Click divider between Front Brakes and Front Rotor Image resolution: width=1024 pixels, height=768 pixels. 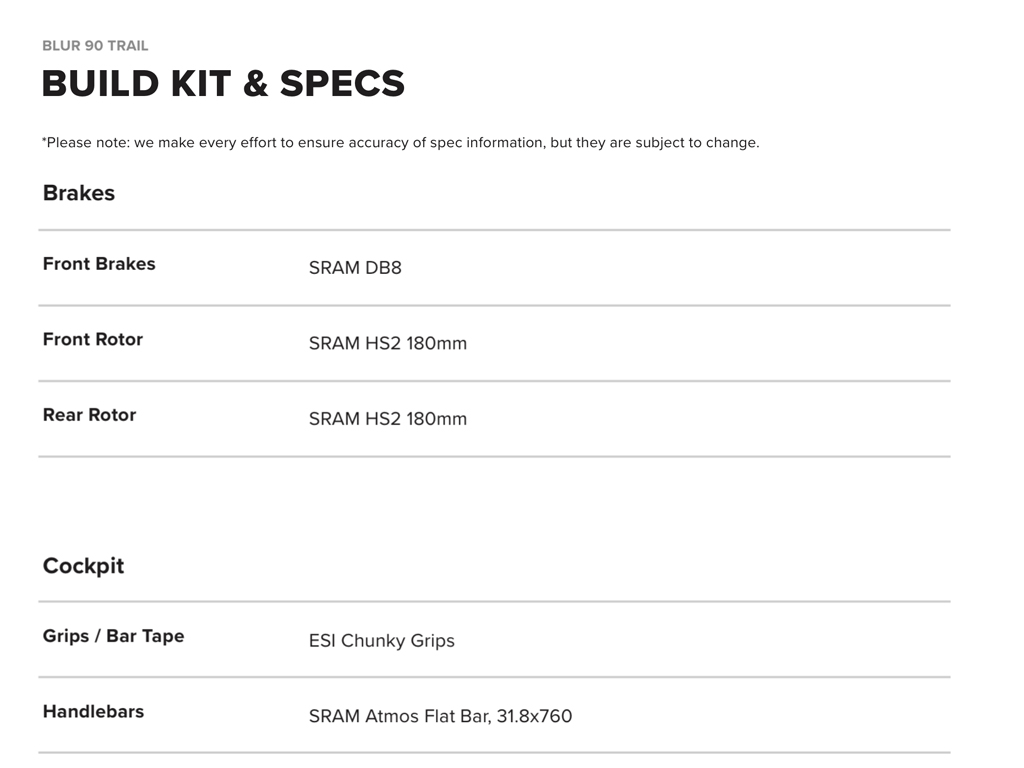pyautogui.click(x=494, y=306)
